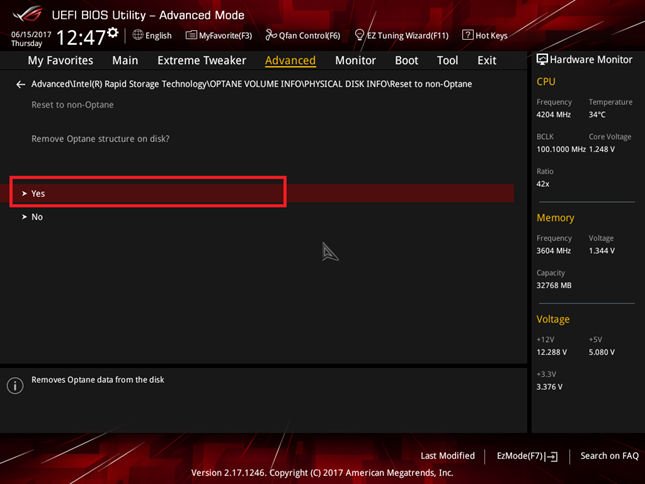645x484 pixels.
Task: Click the Version 2.17.1246 copyright text
Action: [322, 473]
